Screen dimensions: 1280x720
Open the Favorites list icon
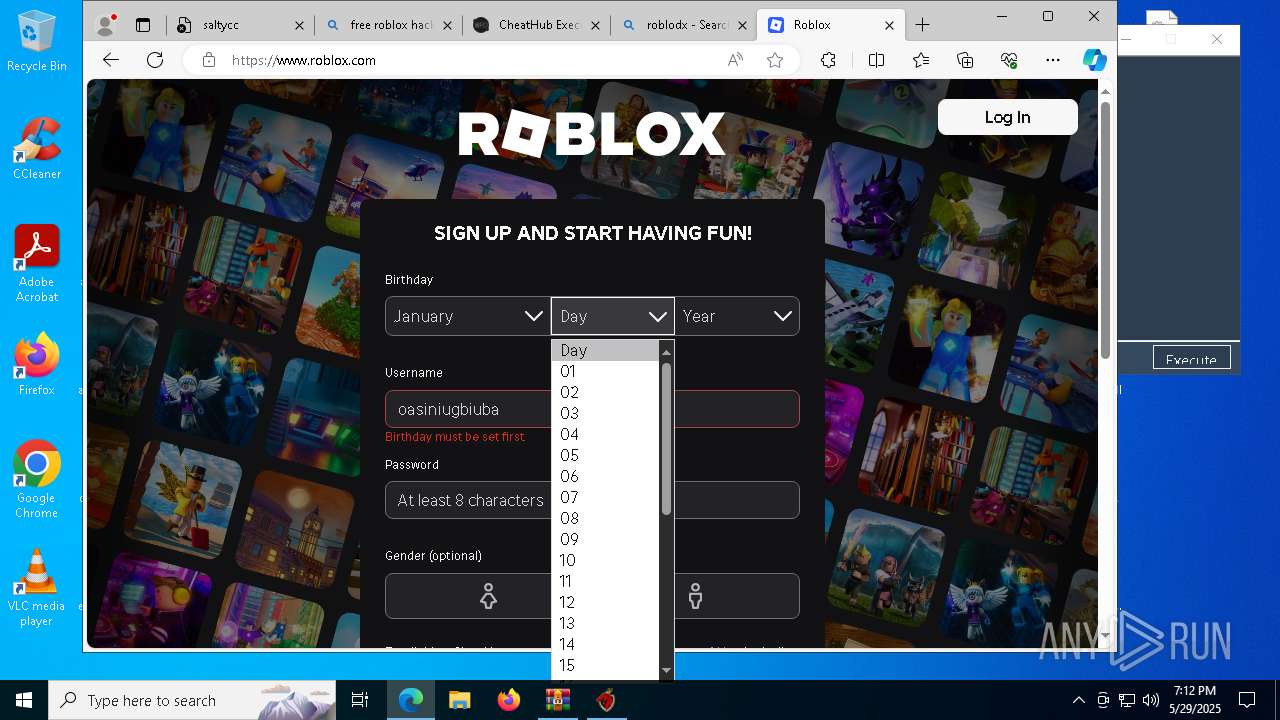coord(921,60)
